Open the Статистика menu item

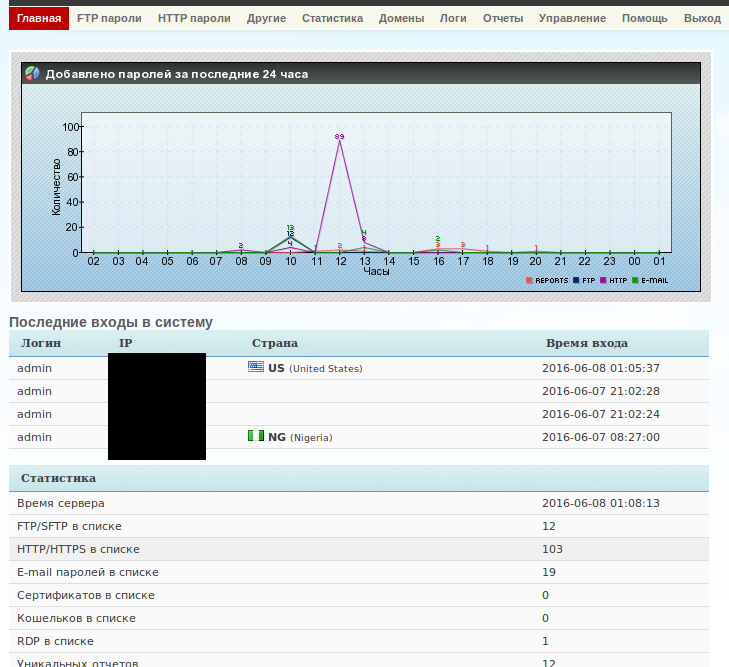(x=332, y=19)
